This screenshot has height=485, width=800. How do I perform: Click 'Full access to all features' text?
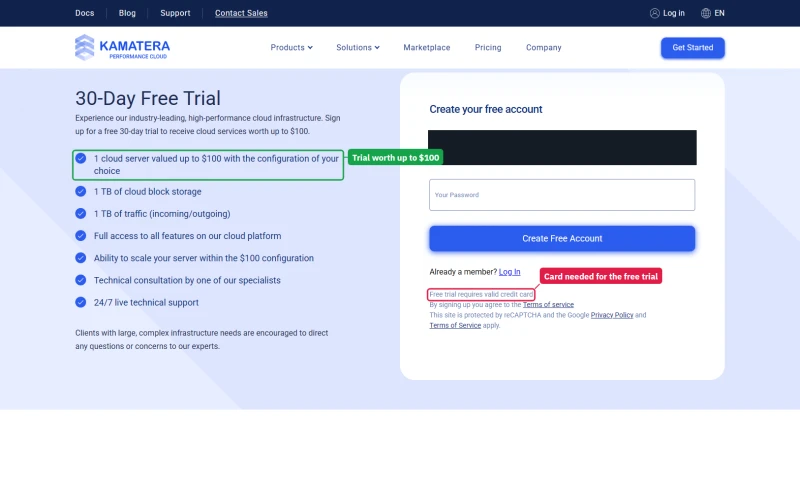tap(187, 236)
